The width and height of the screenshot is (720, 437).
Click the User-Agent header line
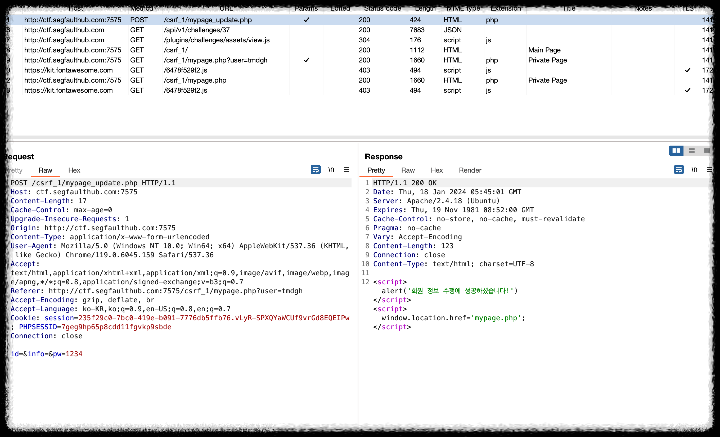coord(180,250)
